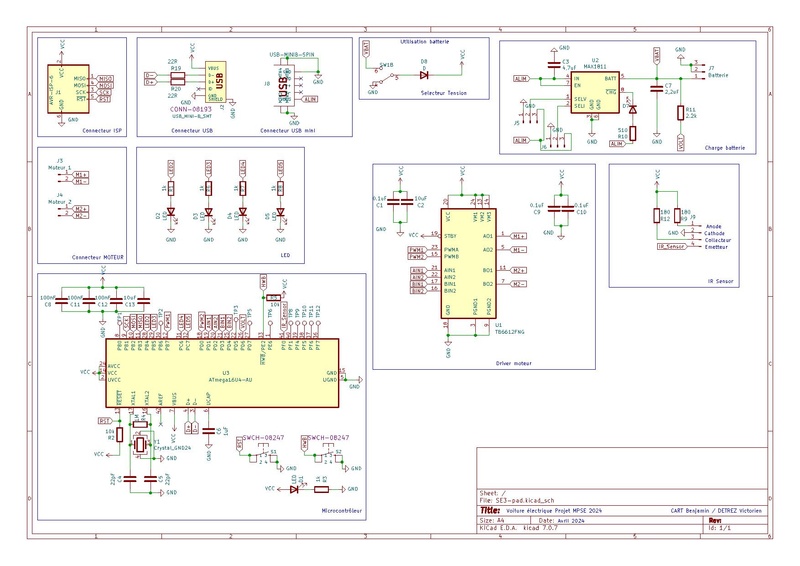Select the C4 22pF capacitor
800x566 pixels.
(130, 479)
